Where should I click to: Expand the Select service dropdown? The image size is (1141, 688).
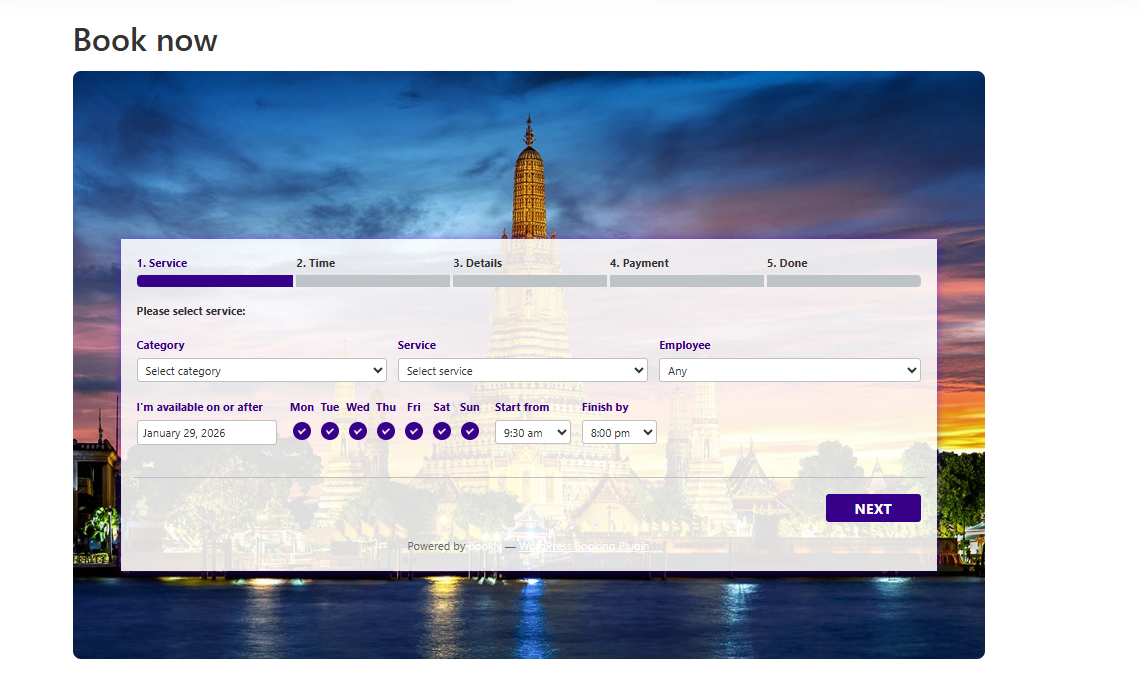point(522,371)
